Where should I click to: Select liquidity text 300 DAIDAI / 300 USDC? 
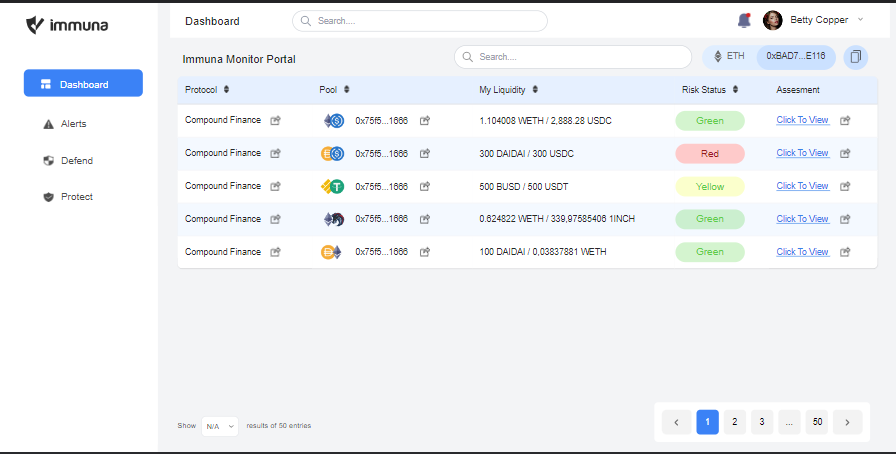(x=526, y=154)
